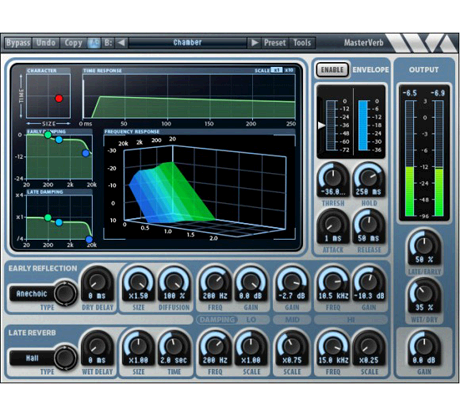460x416 pixels.
Task: Click the Wet/Dry 35 % knob
Action: [424, 293]
